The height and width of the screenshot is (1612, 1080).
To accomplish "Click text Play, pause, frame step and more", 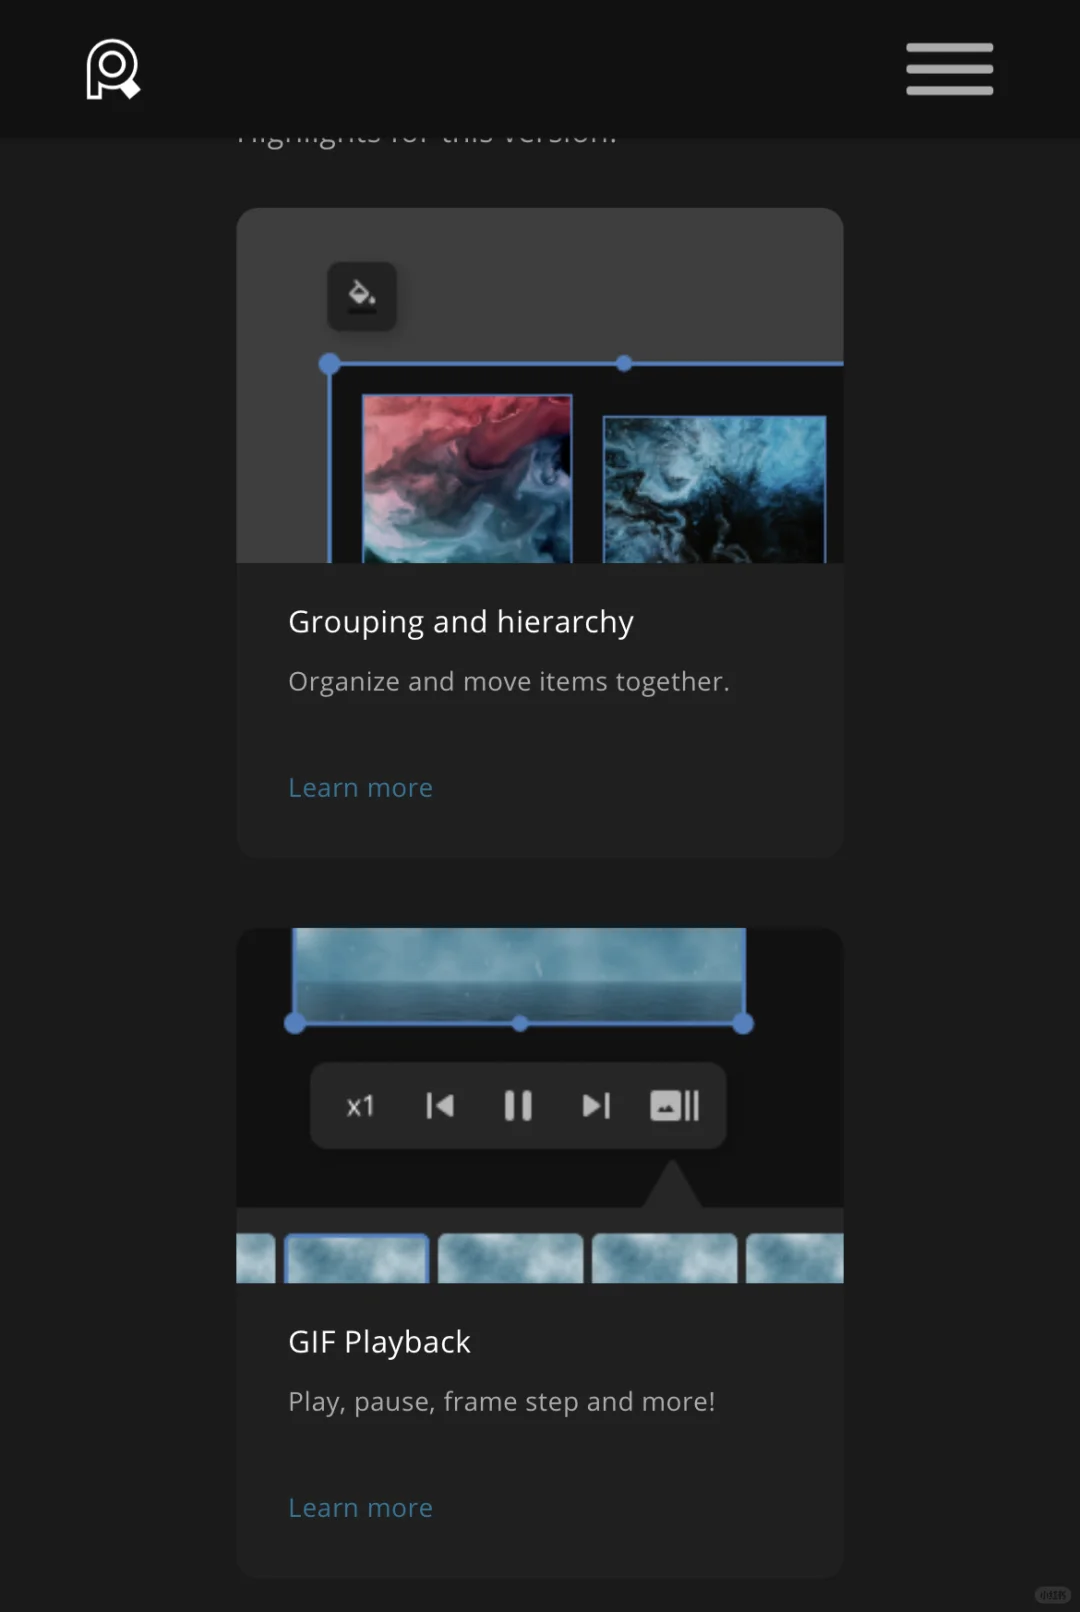I will 502,1402.
